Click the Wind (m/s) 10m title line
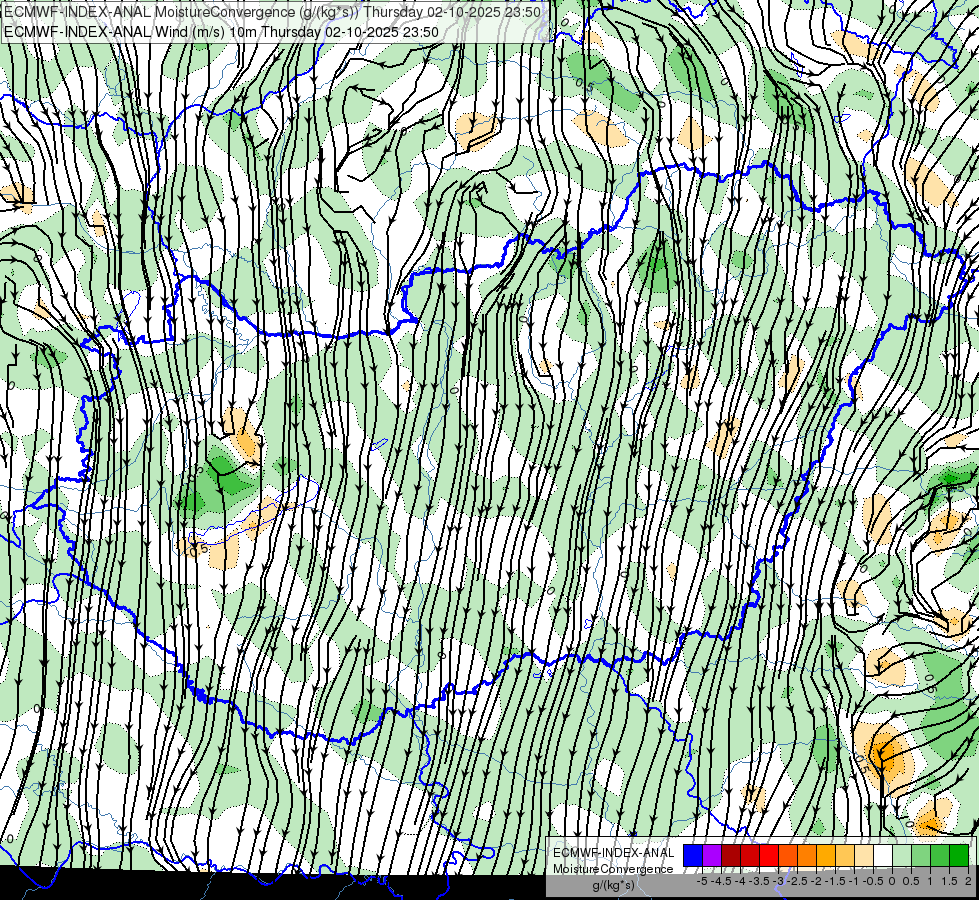Image resolution: width=979 pixels, height=900 pixels. click(222, 32)
